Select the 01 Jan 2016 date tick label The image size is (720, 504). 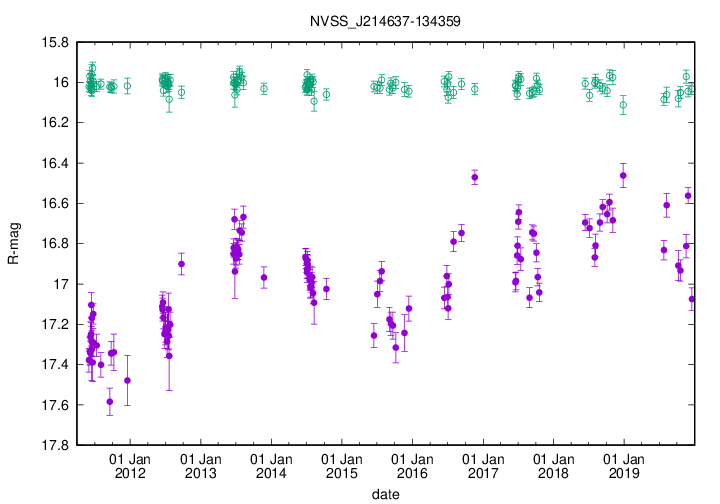coord(411,465)
